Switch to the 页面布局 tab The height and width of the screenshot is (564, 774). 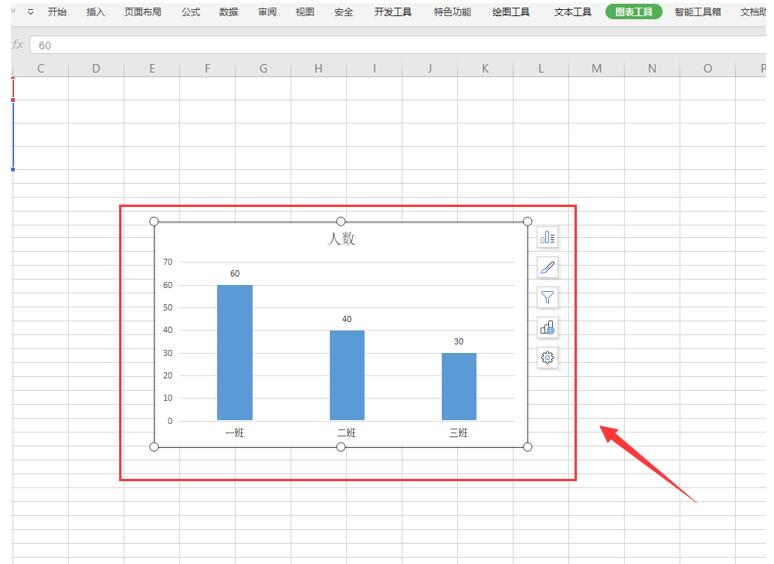pos(143,12)
